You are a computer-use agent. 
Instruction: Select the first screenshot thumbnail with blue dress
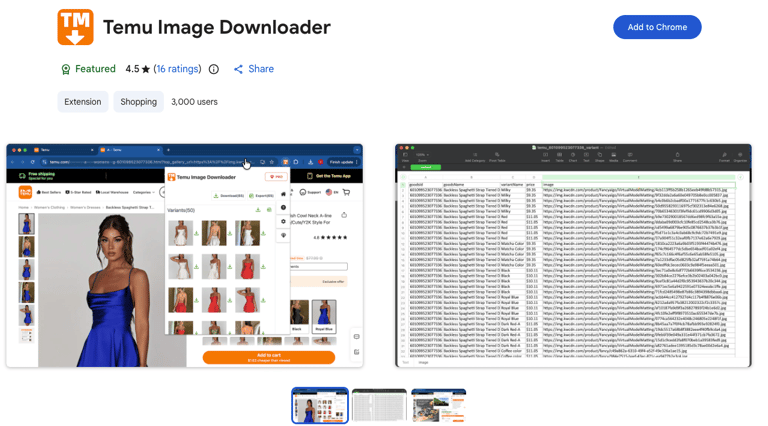320,406
